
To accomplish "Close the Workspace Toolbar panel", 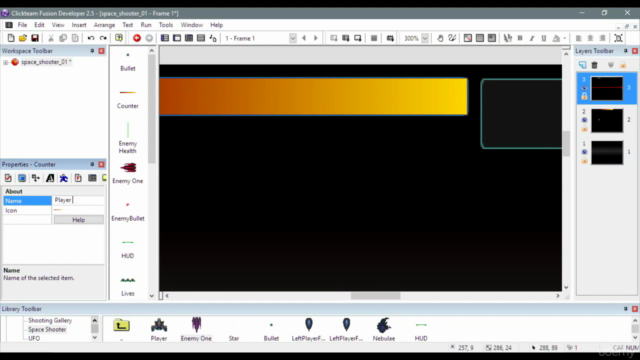I will (x=101, y=51).
